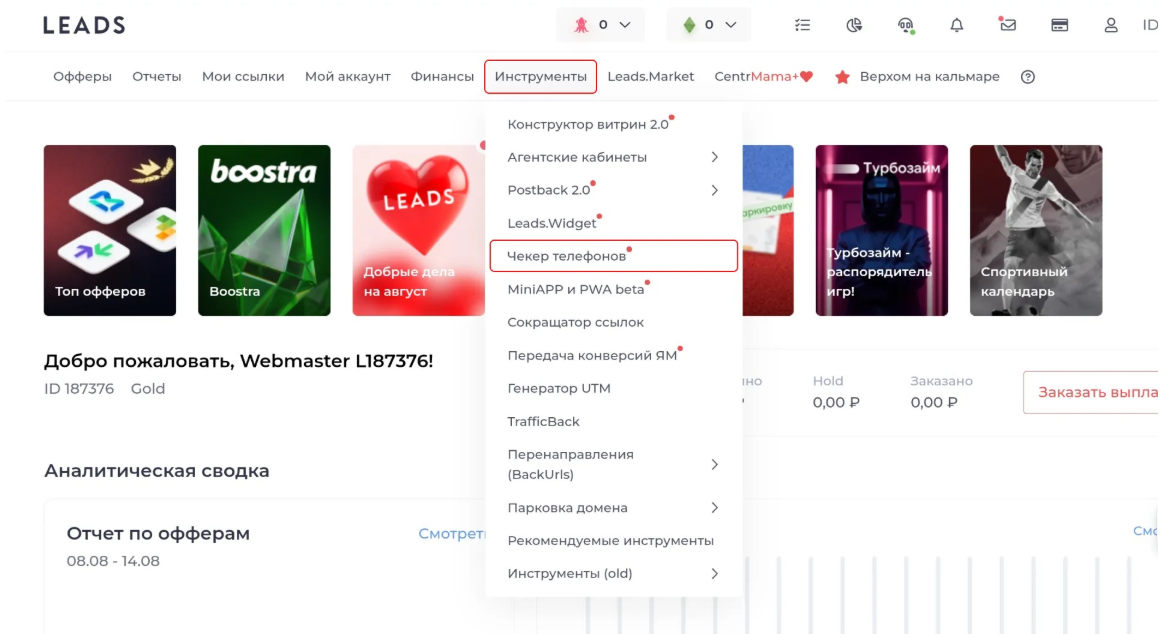Select Инструменты (old) menu item
The width and height of the screenshot is (1164, 634).
coord(569,574)
